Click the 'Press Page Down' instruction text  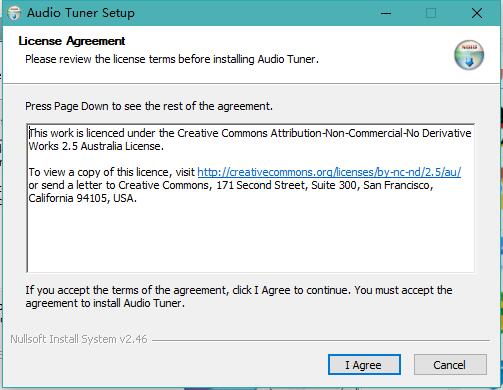pos(149,106)
